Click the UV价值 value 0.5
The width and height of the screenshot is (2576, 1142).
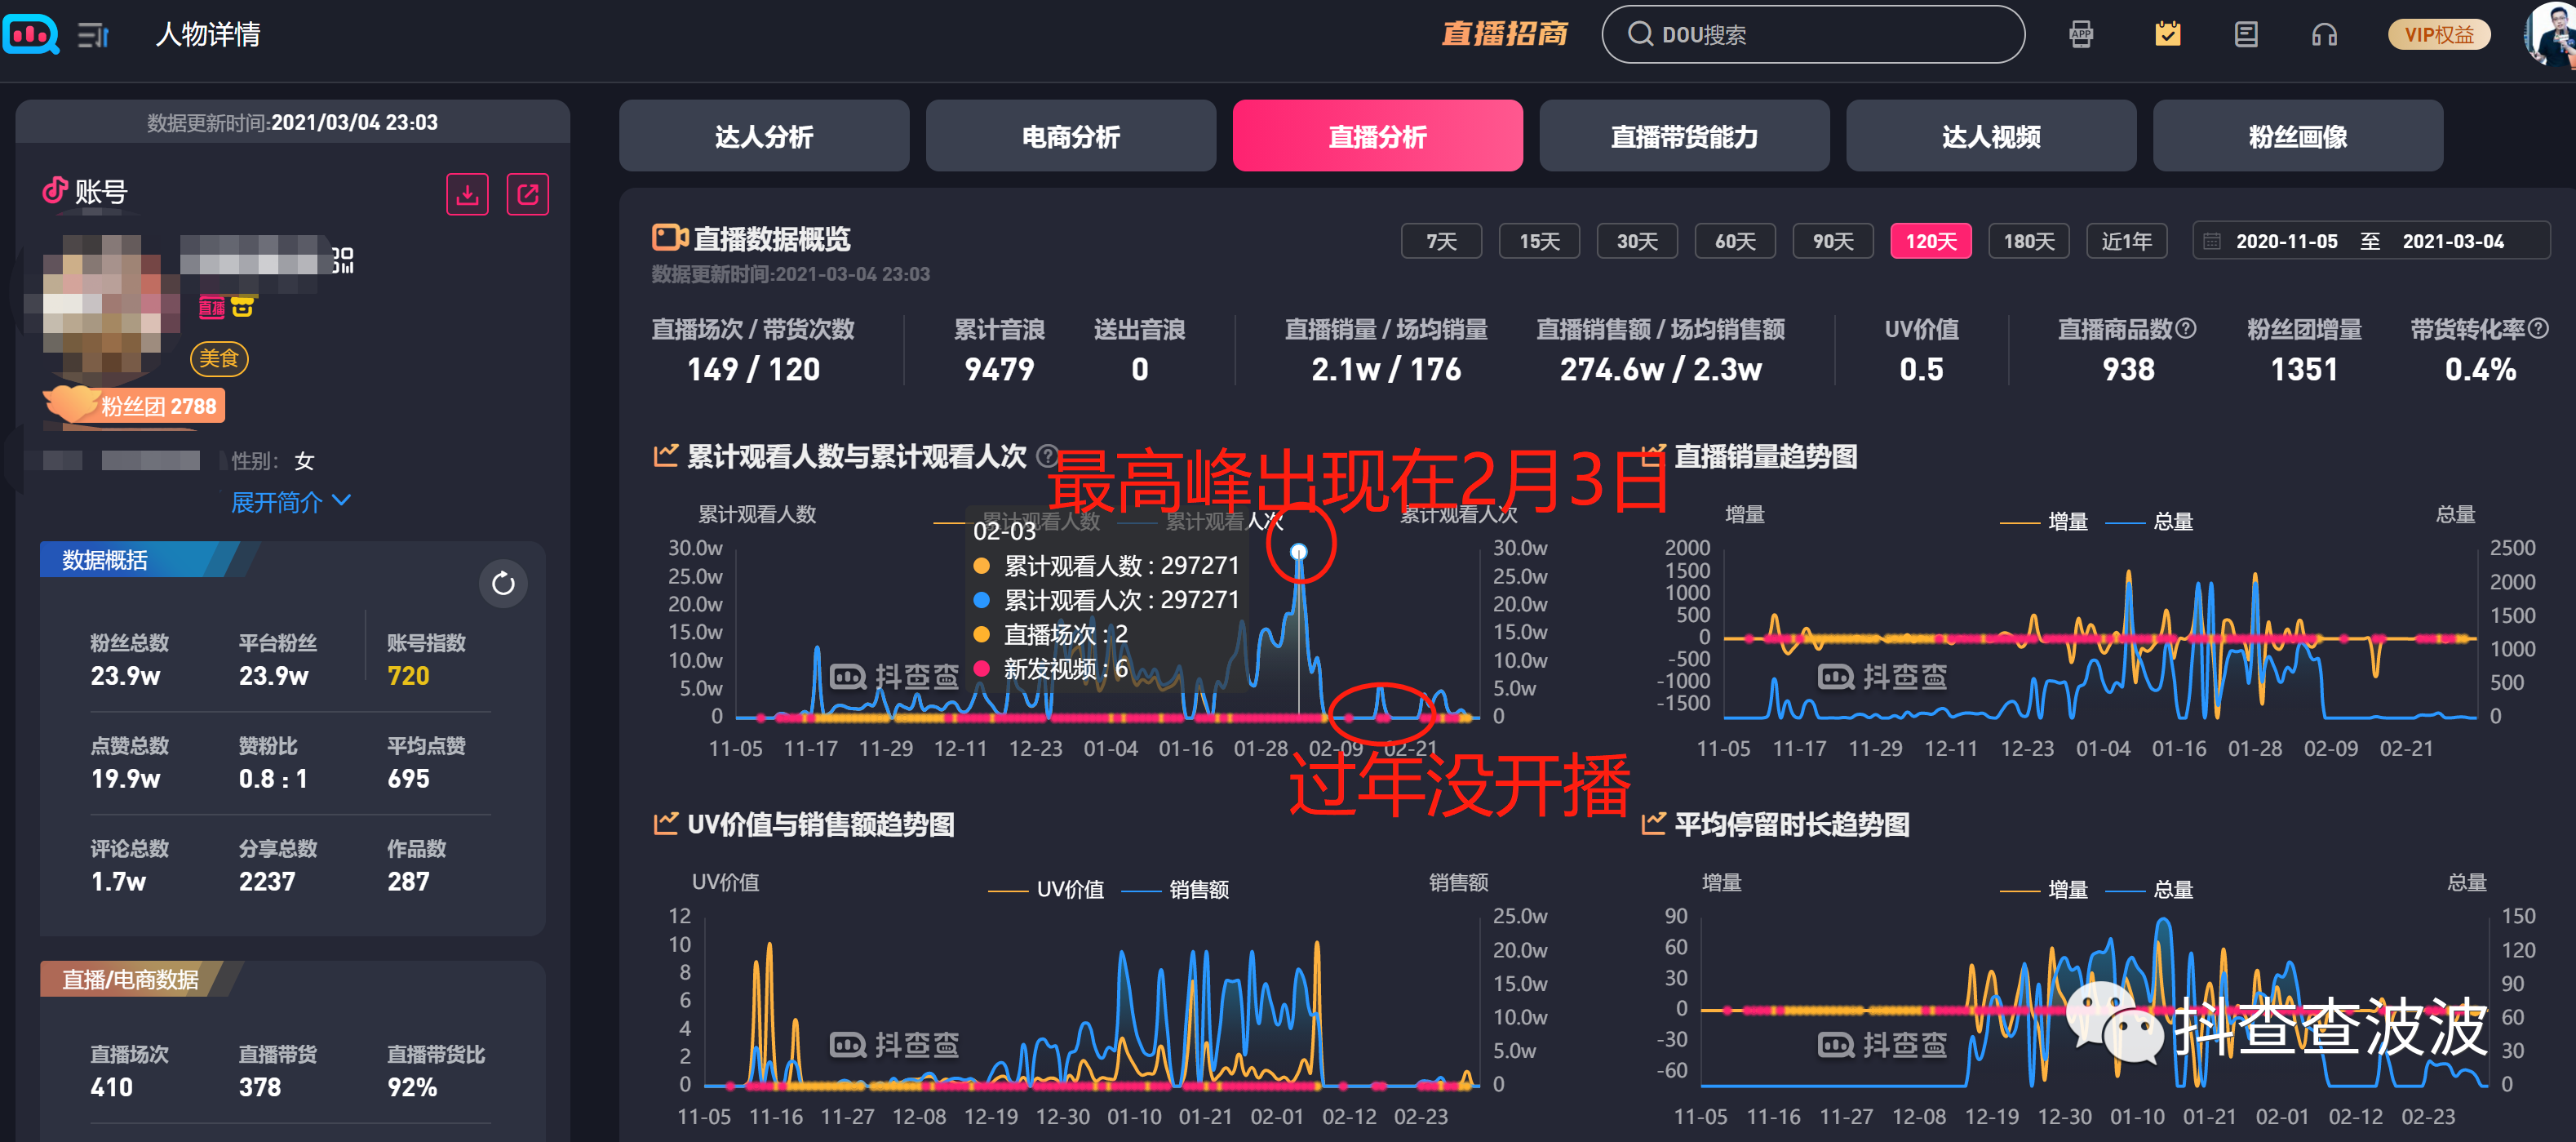[1921, 370]
